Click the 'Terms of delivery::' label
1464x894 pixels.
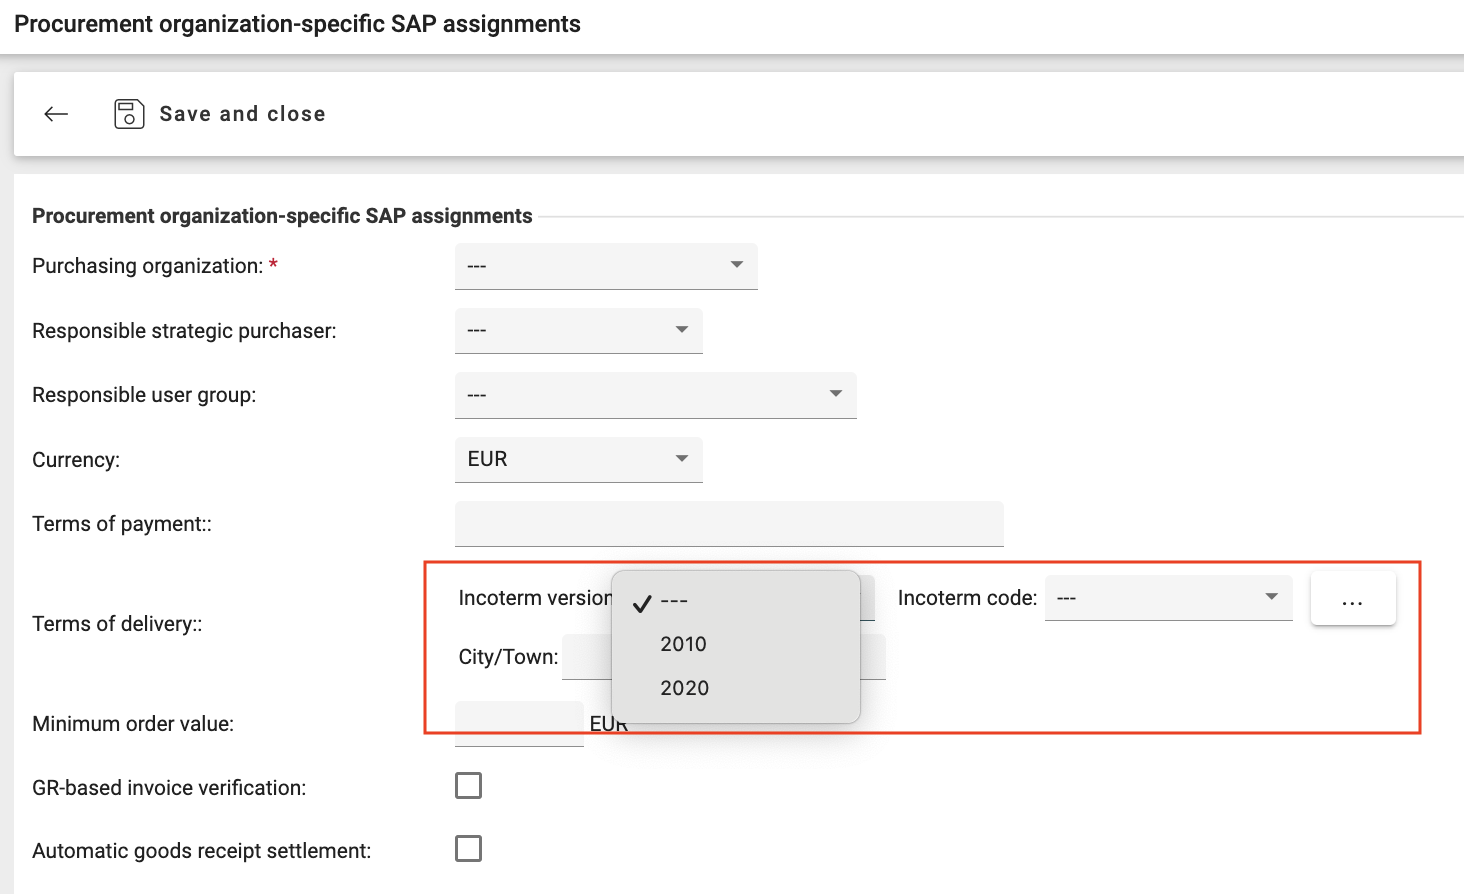pyautogui.click(x=117, y=624)
